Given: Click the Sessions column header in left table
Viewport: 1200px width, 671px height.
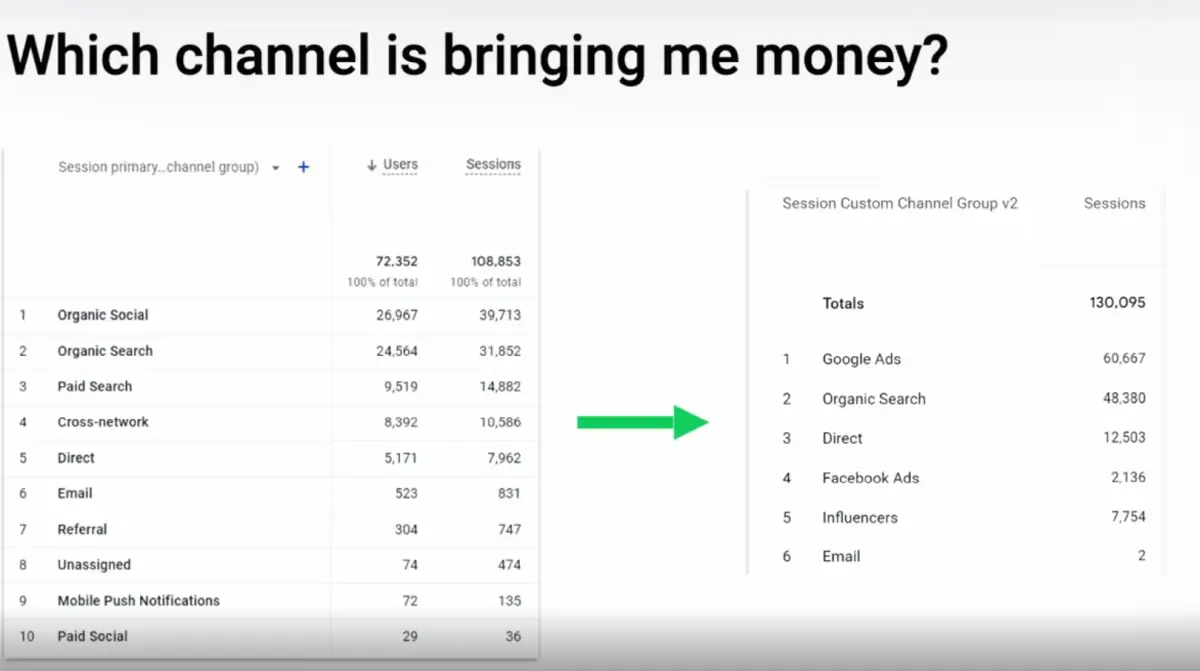Looking at the screenshot, I should tap(493, 165).
